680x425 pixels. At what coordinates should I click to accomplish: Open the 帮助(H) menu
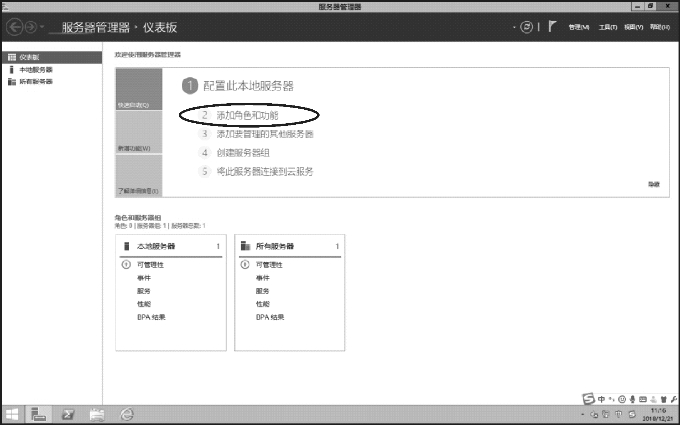point(660,27)
